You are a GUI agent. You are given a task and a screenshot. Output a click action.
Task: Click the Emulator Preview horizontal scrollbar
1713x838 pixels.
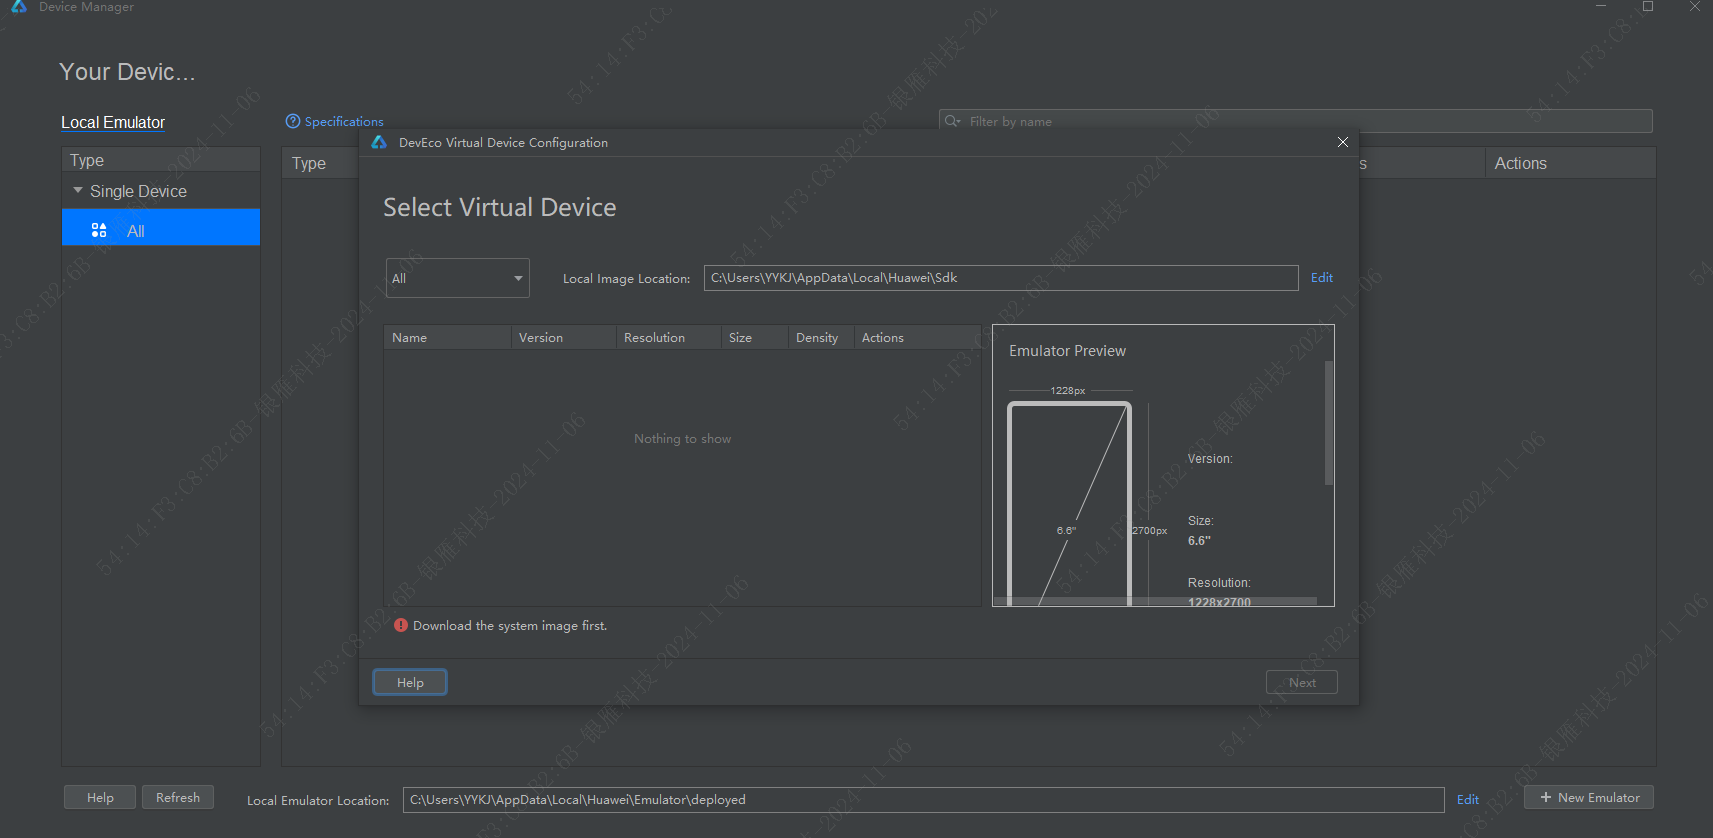coord(1155,602)
